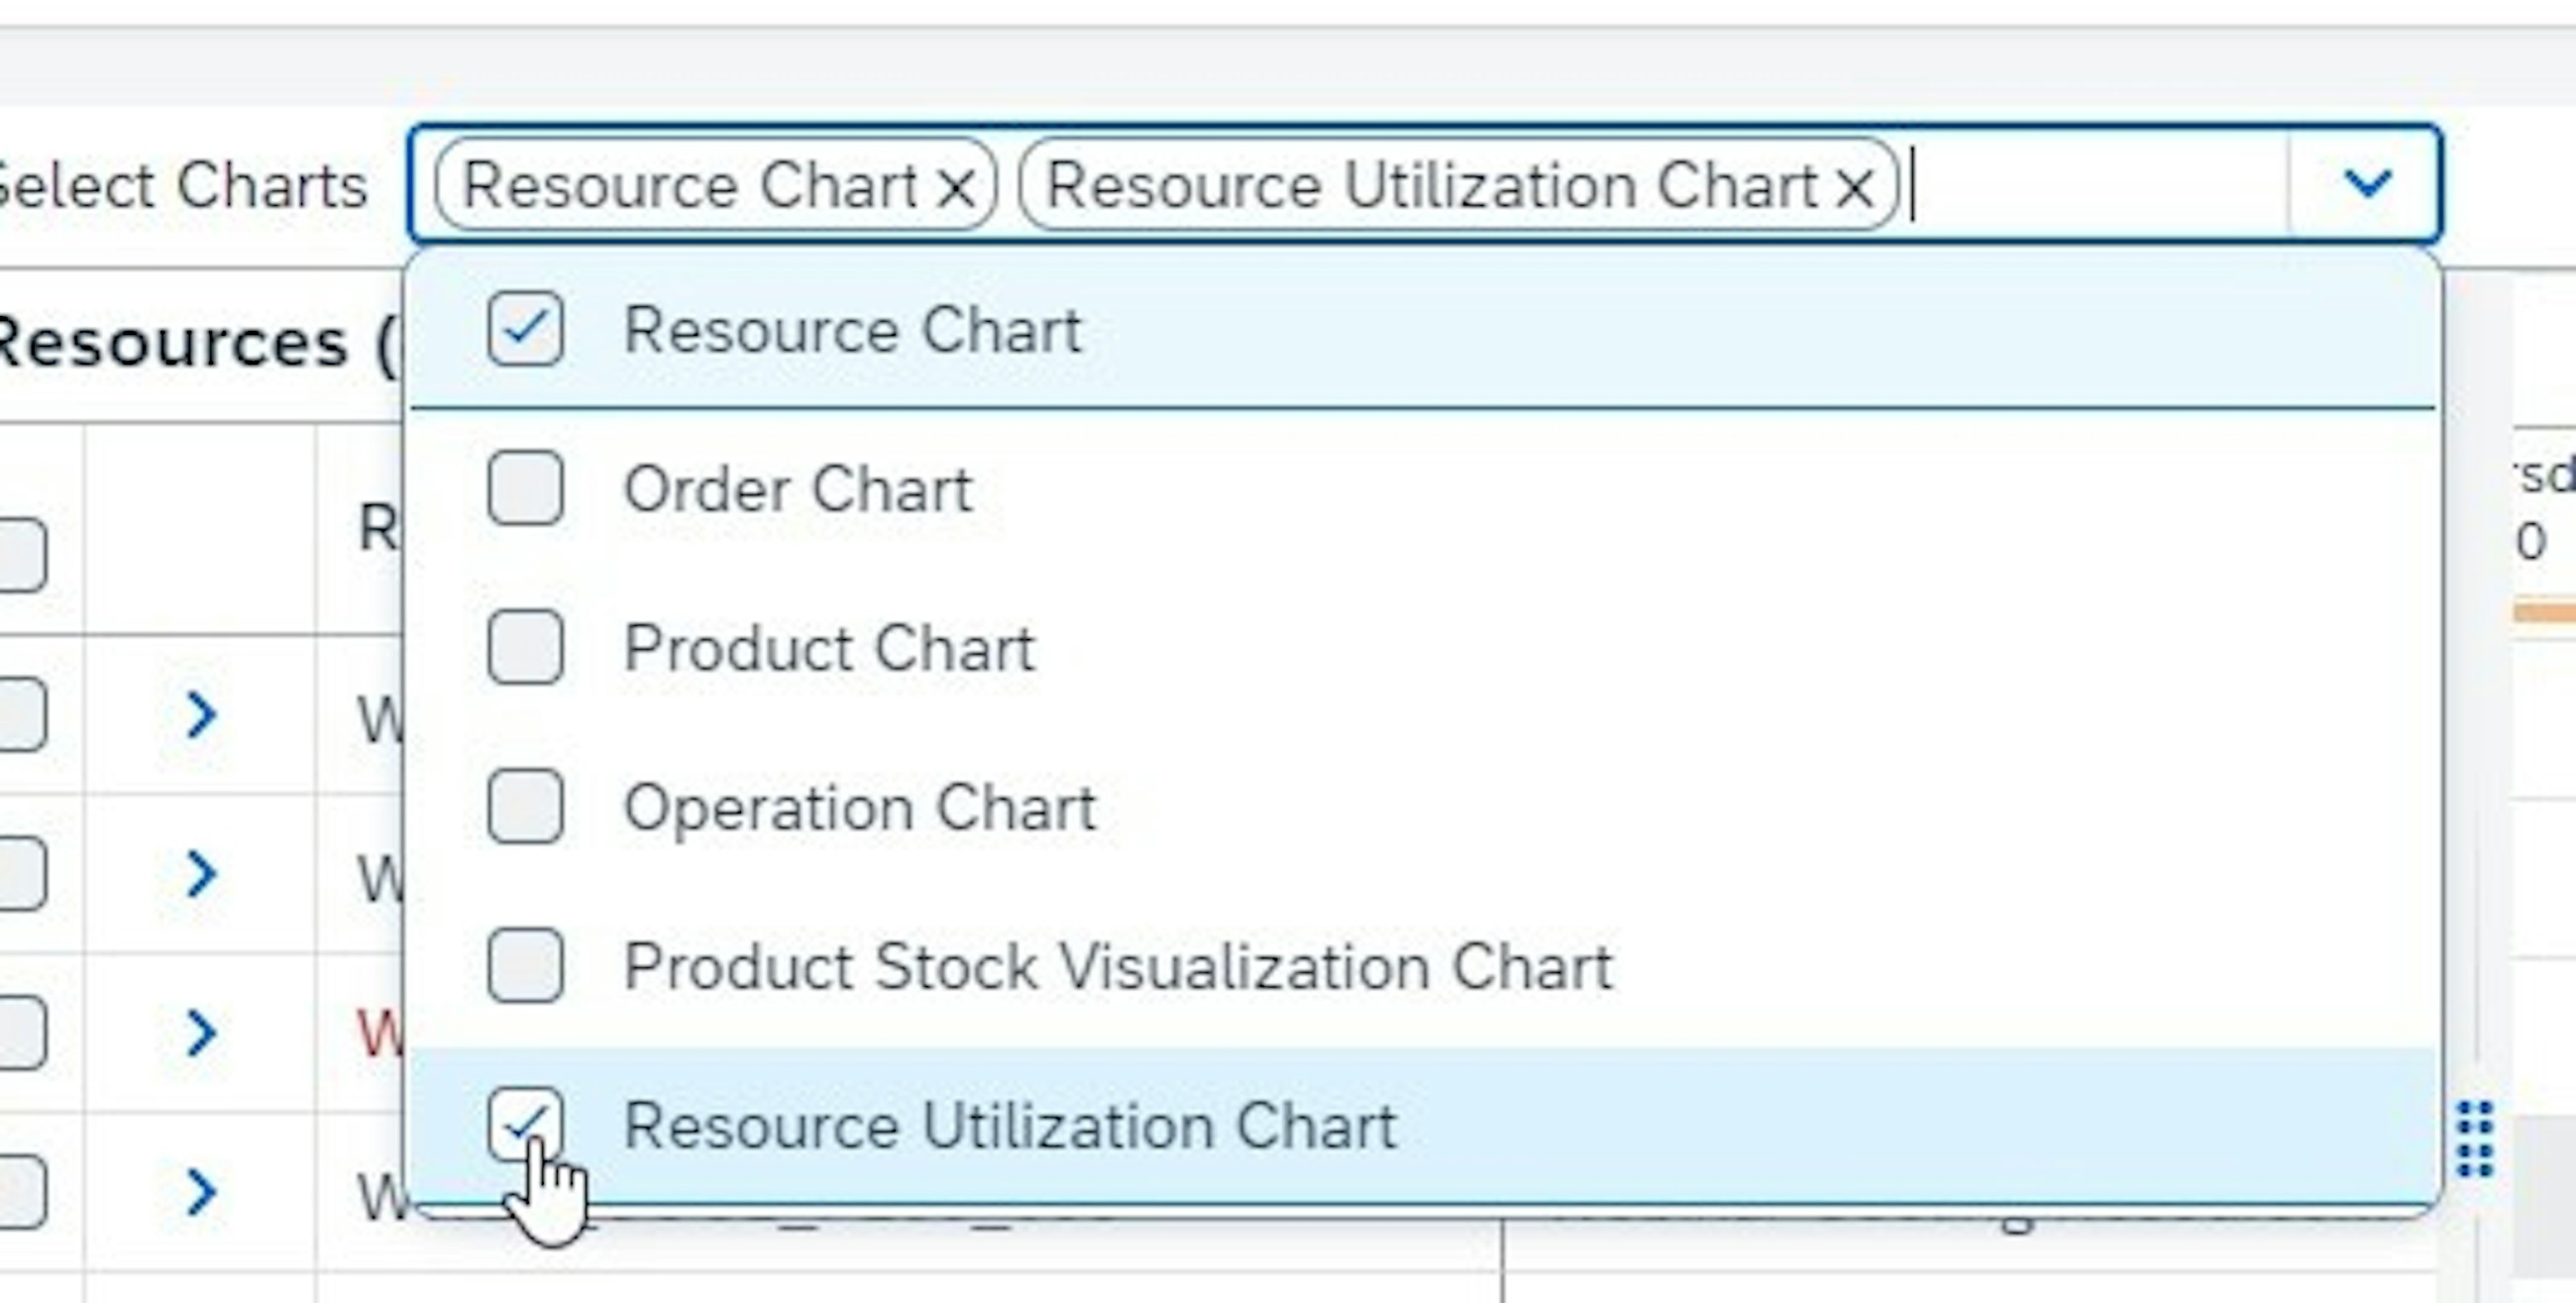Select the Product Stock Visualization Chart entry
This screenshot has height=1303, width=2576.
[1117, 967]
